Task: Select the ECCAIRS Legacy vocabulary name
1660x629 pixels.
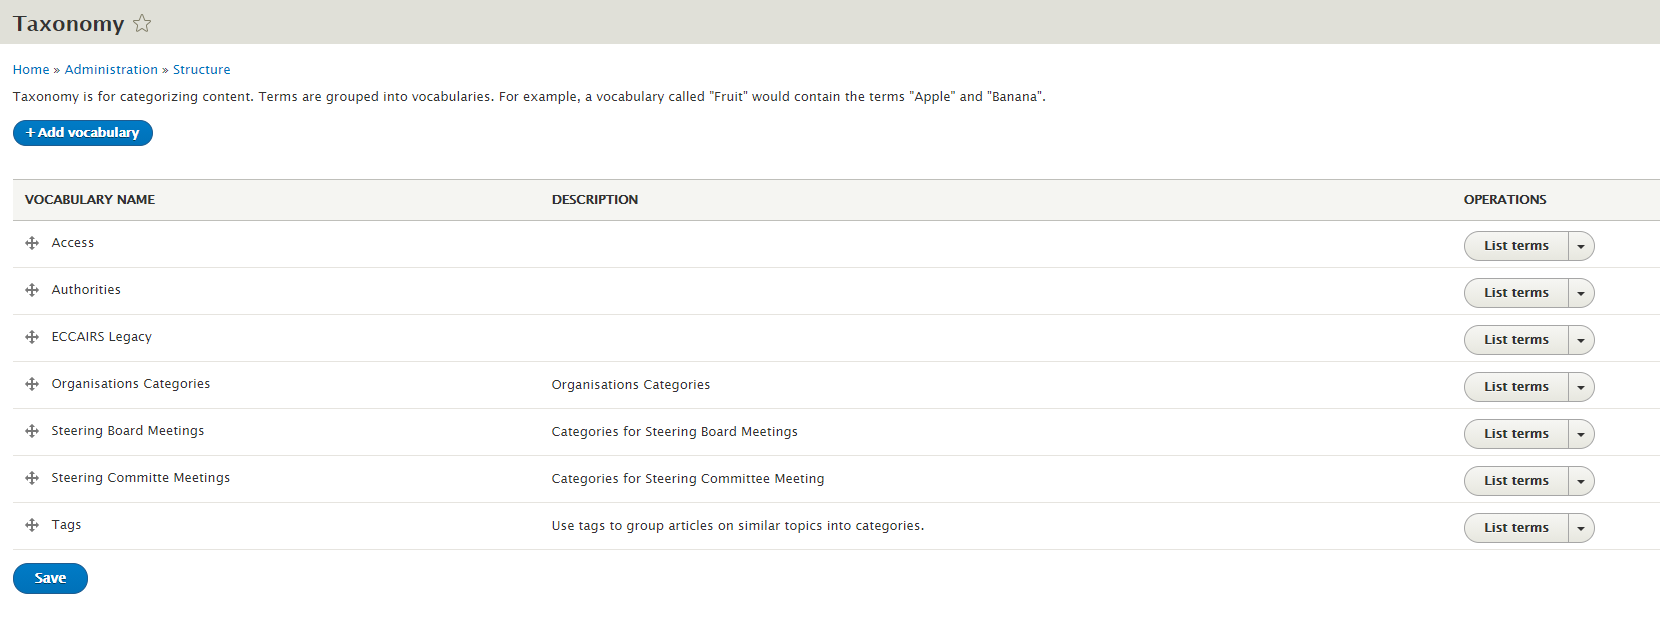Action: click(x=102, y=337)
